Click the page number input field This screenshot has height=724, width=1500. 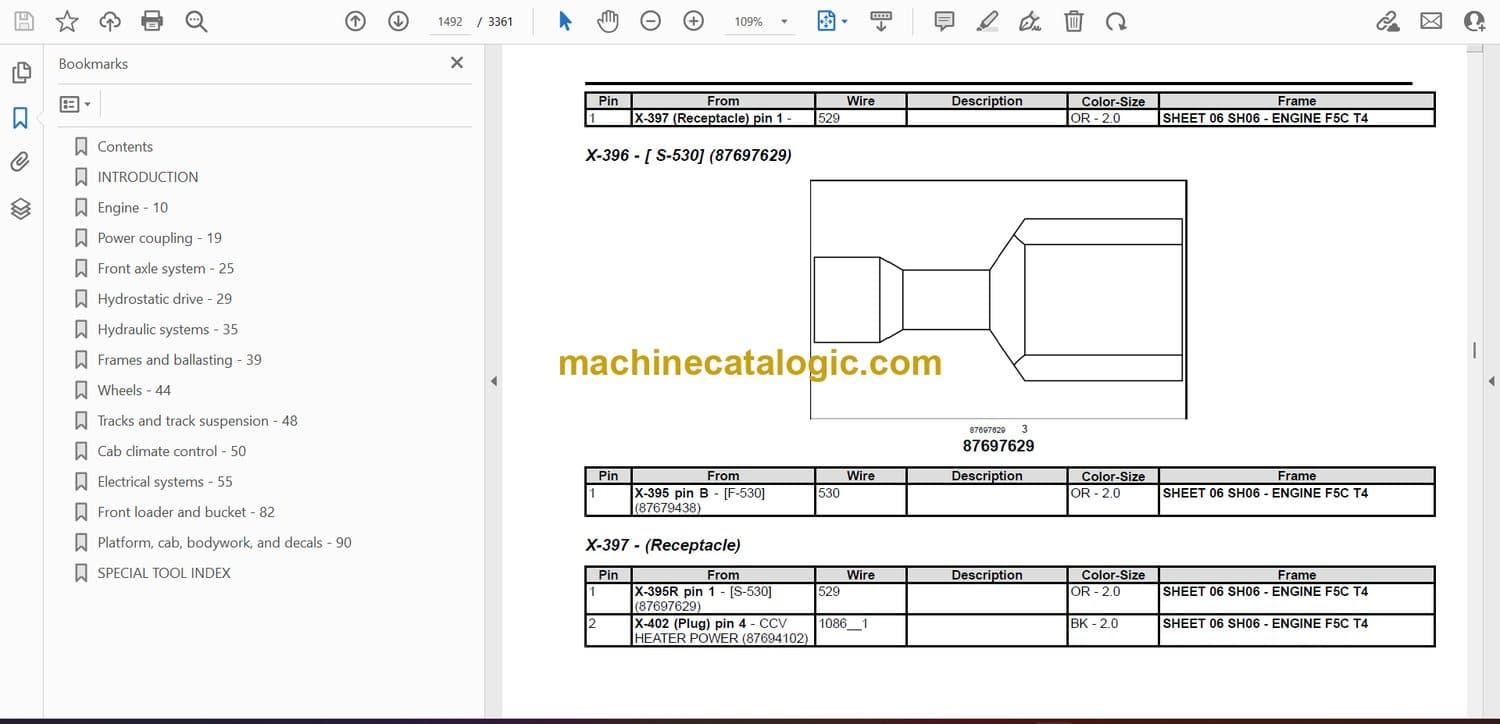click(450, 22)
